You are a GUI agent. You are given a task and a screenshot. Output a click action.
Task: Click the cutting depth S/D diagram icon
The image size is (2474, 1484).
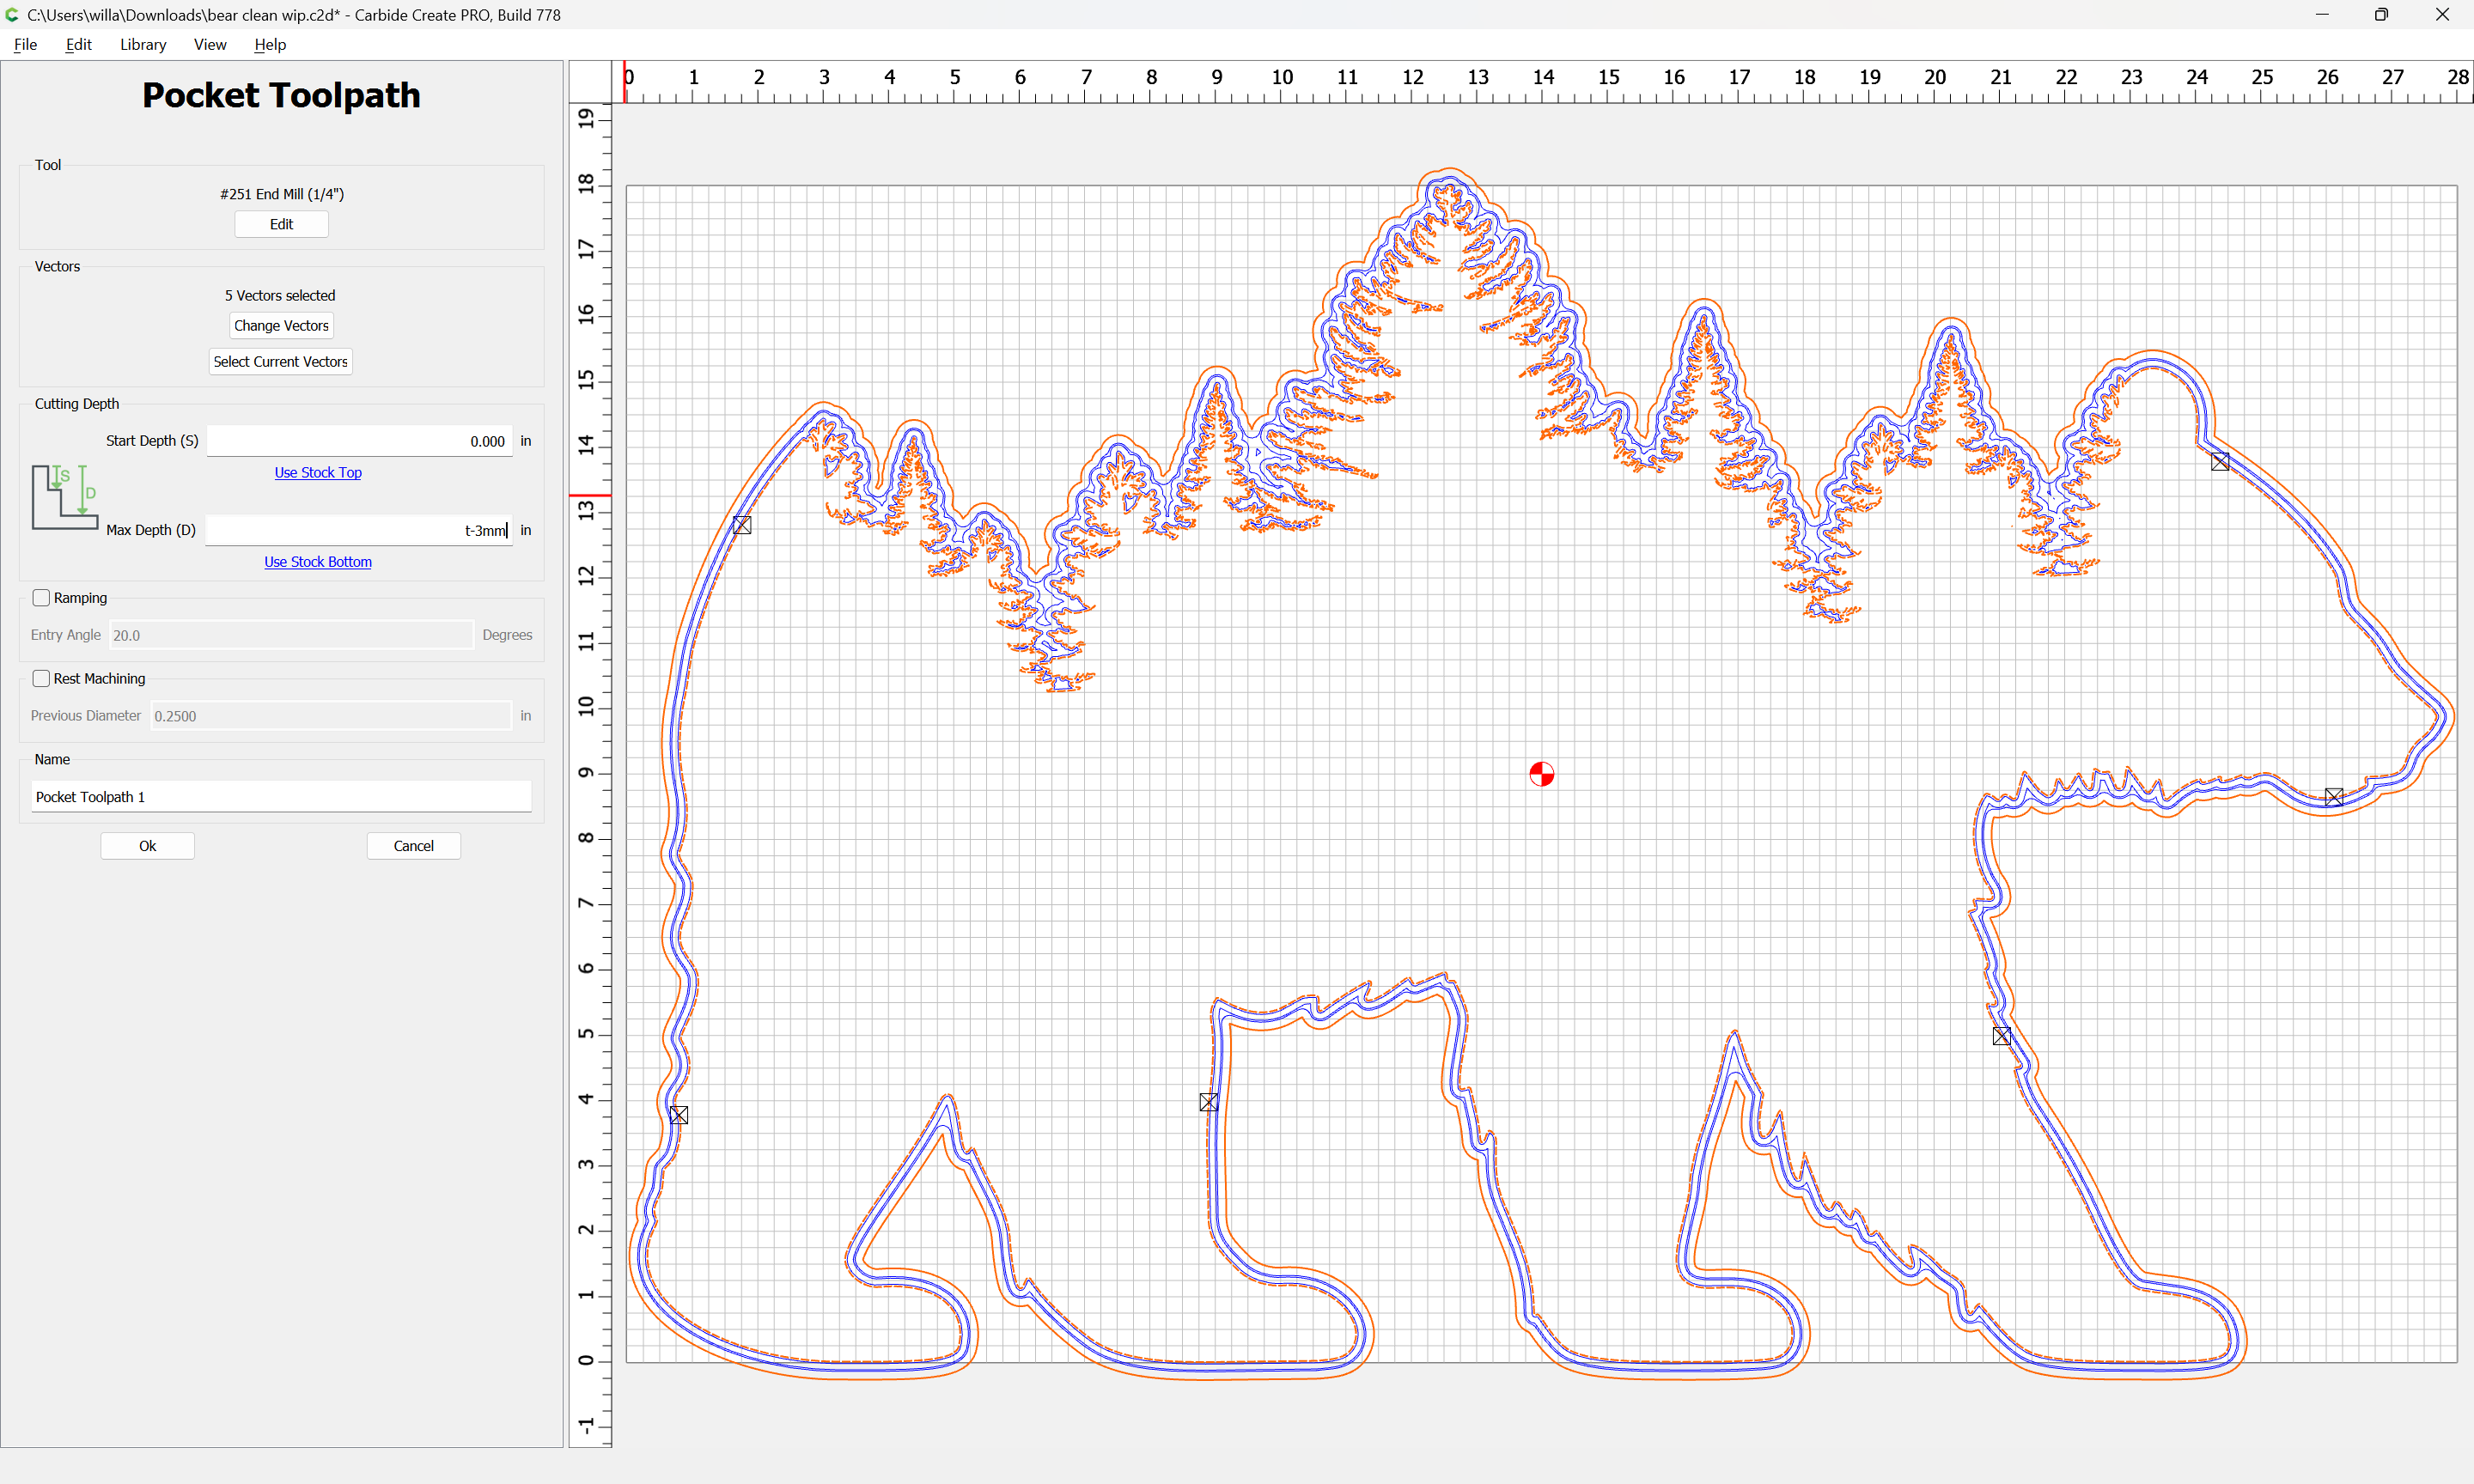click(x=64, y=497)
